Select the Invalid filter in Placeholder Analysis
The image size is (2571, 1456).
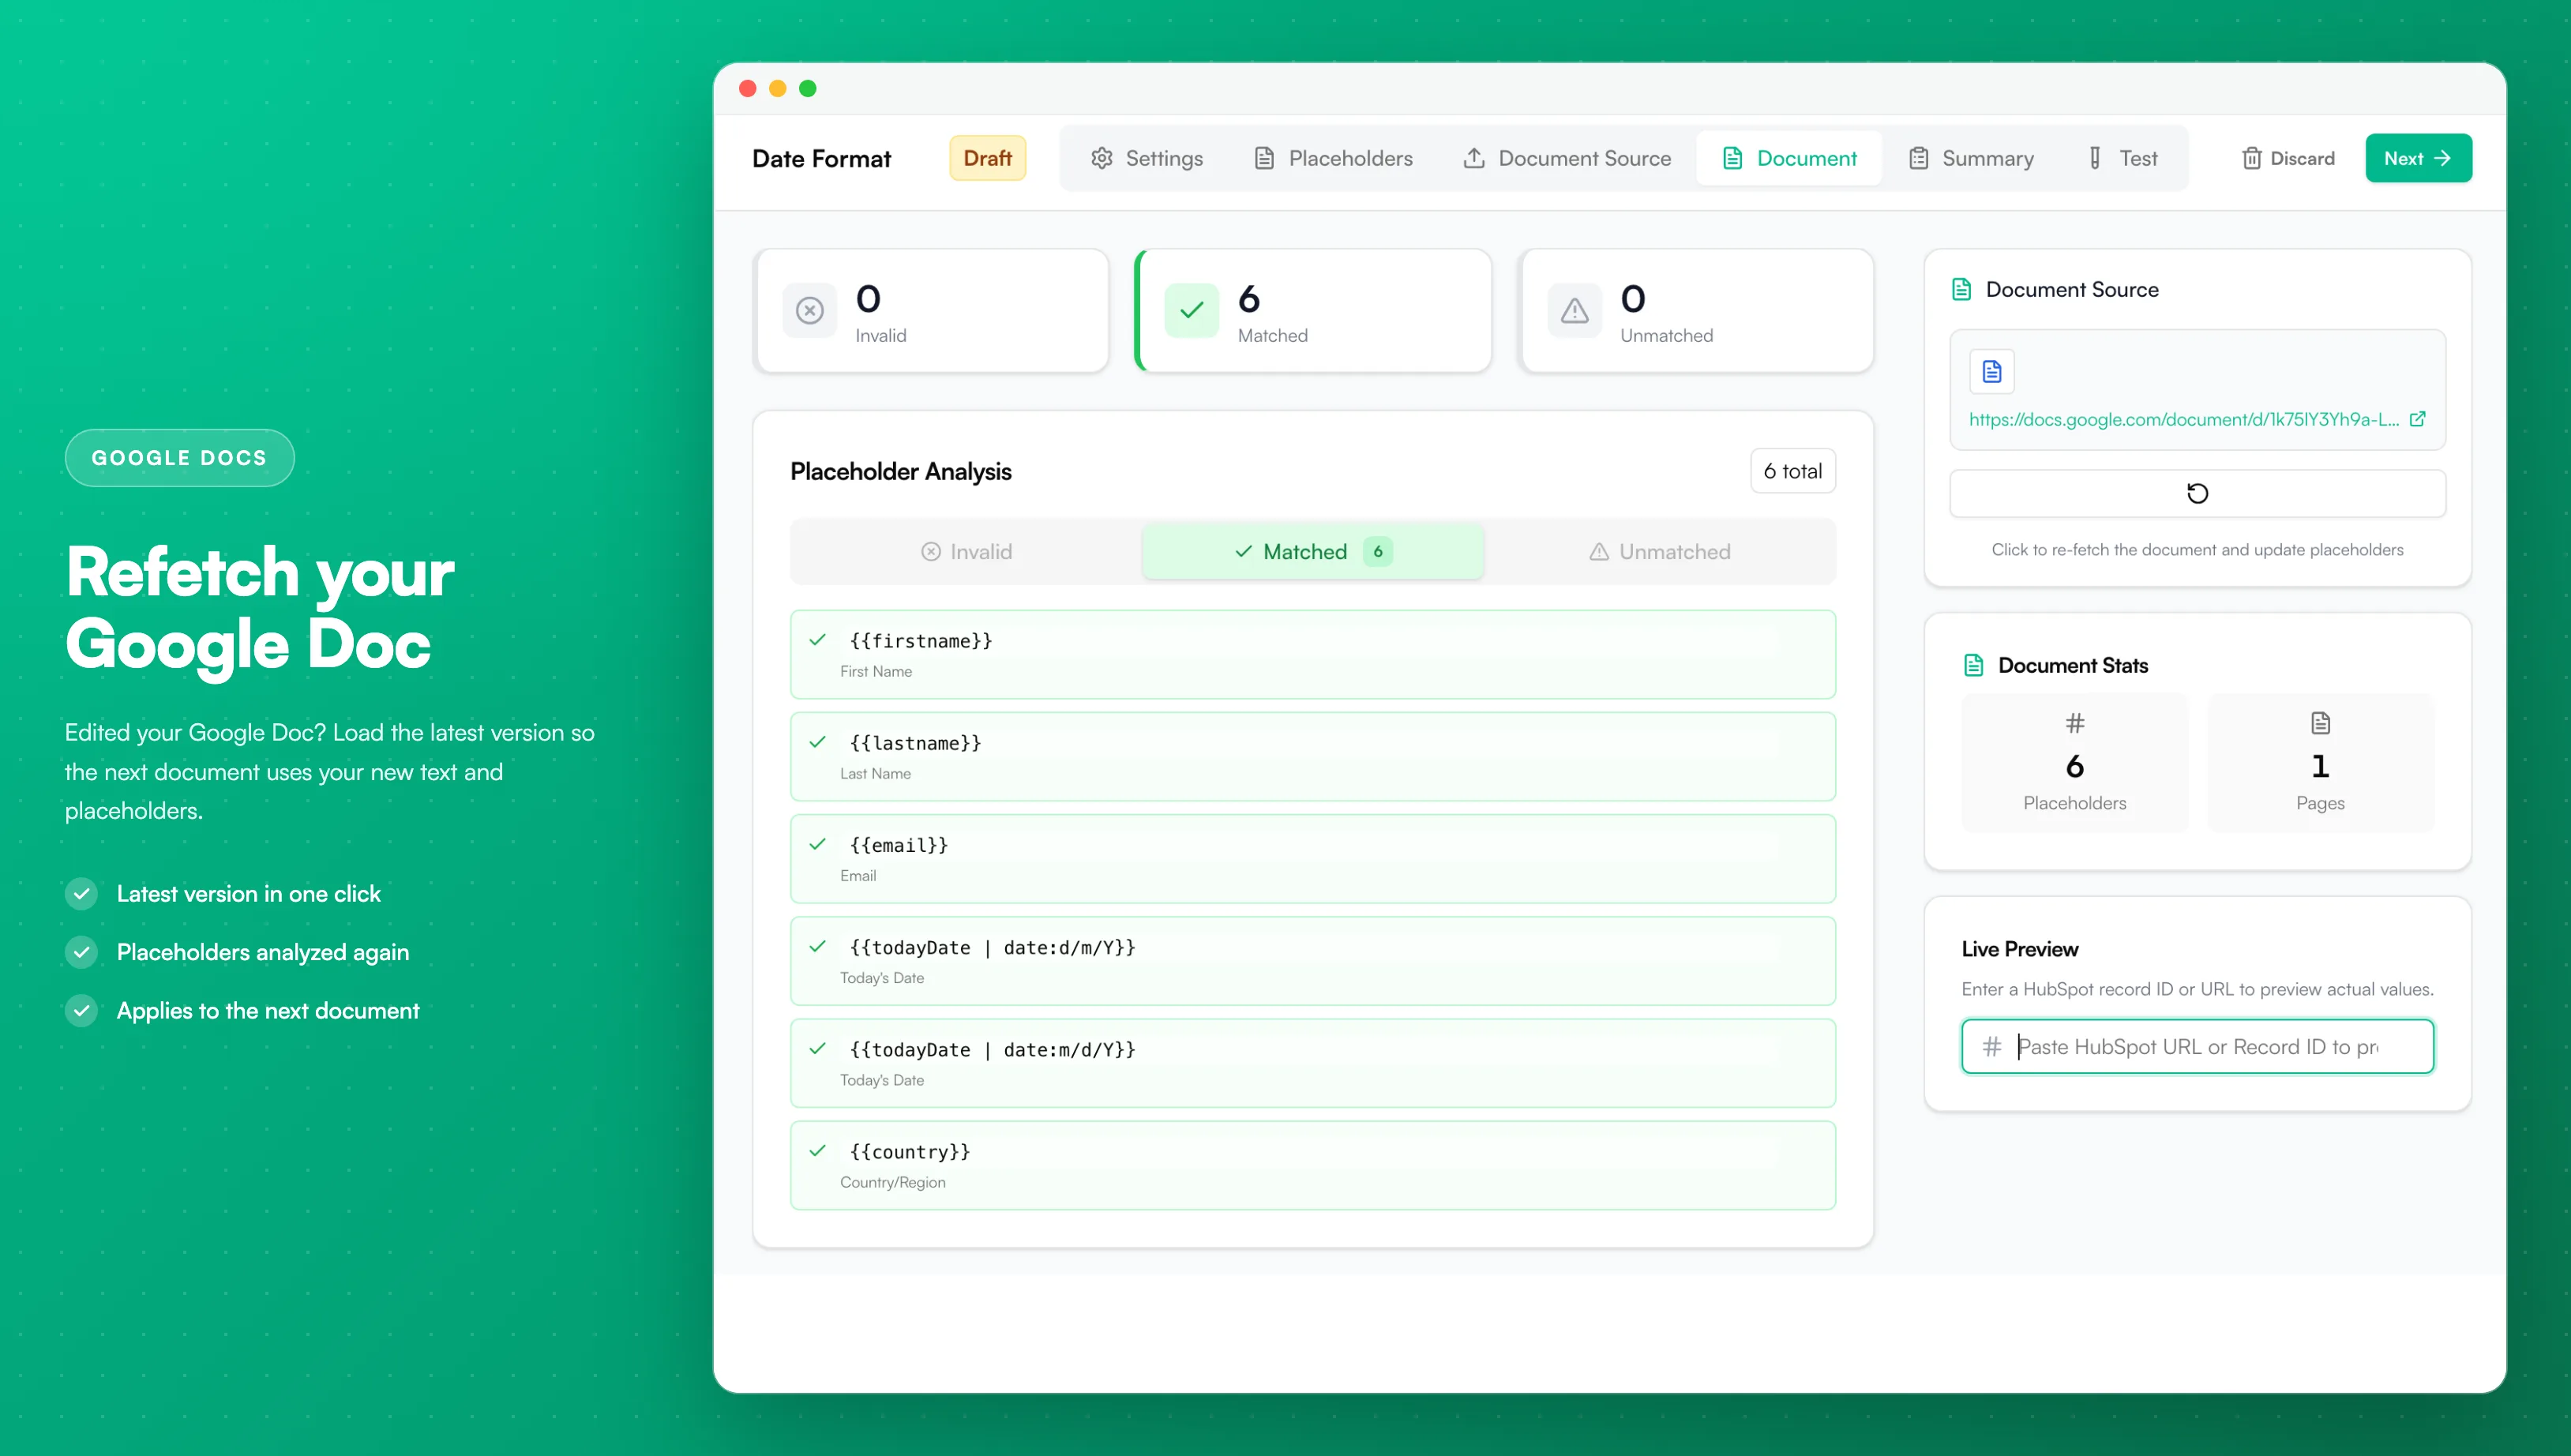[x=966, y=552]
